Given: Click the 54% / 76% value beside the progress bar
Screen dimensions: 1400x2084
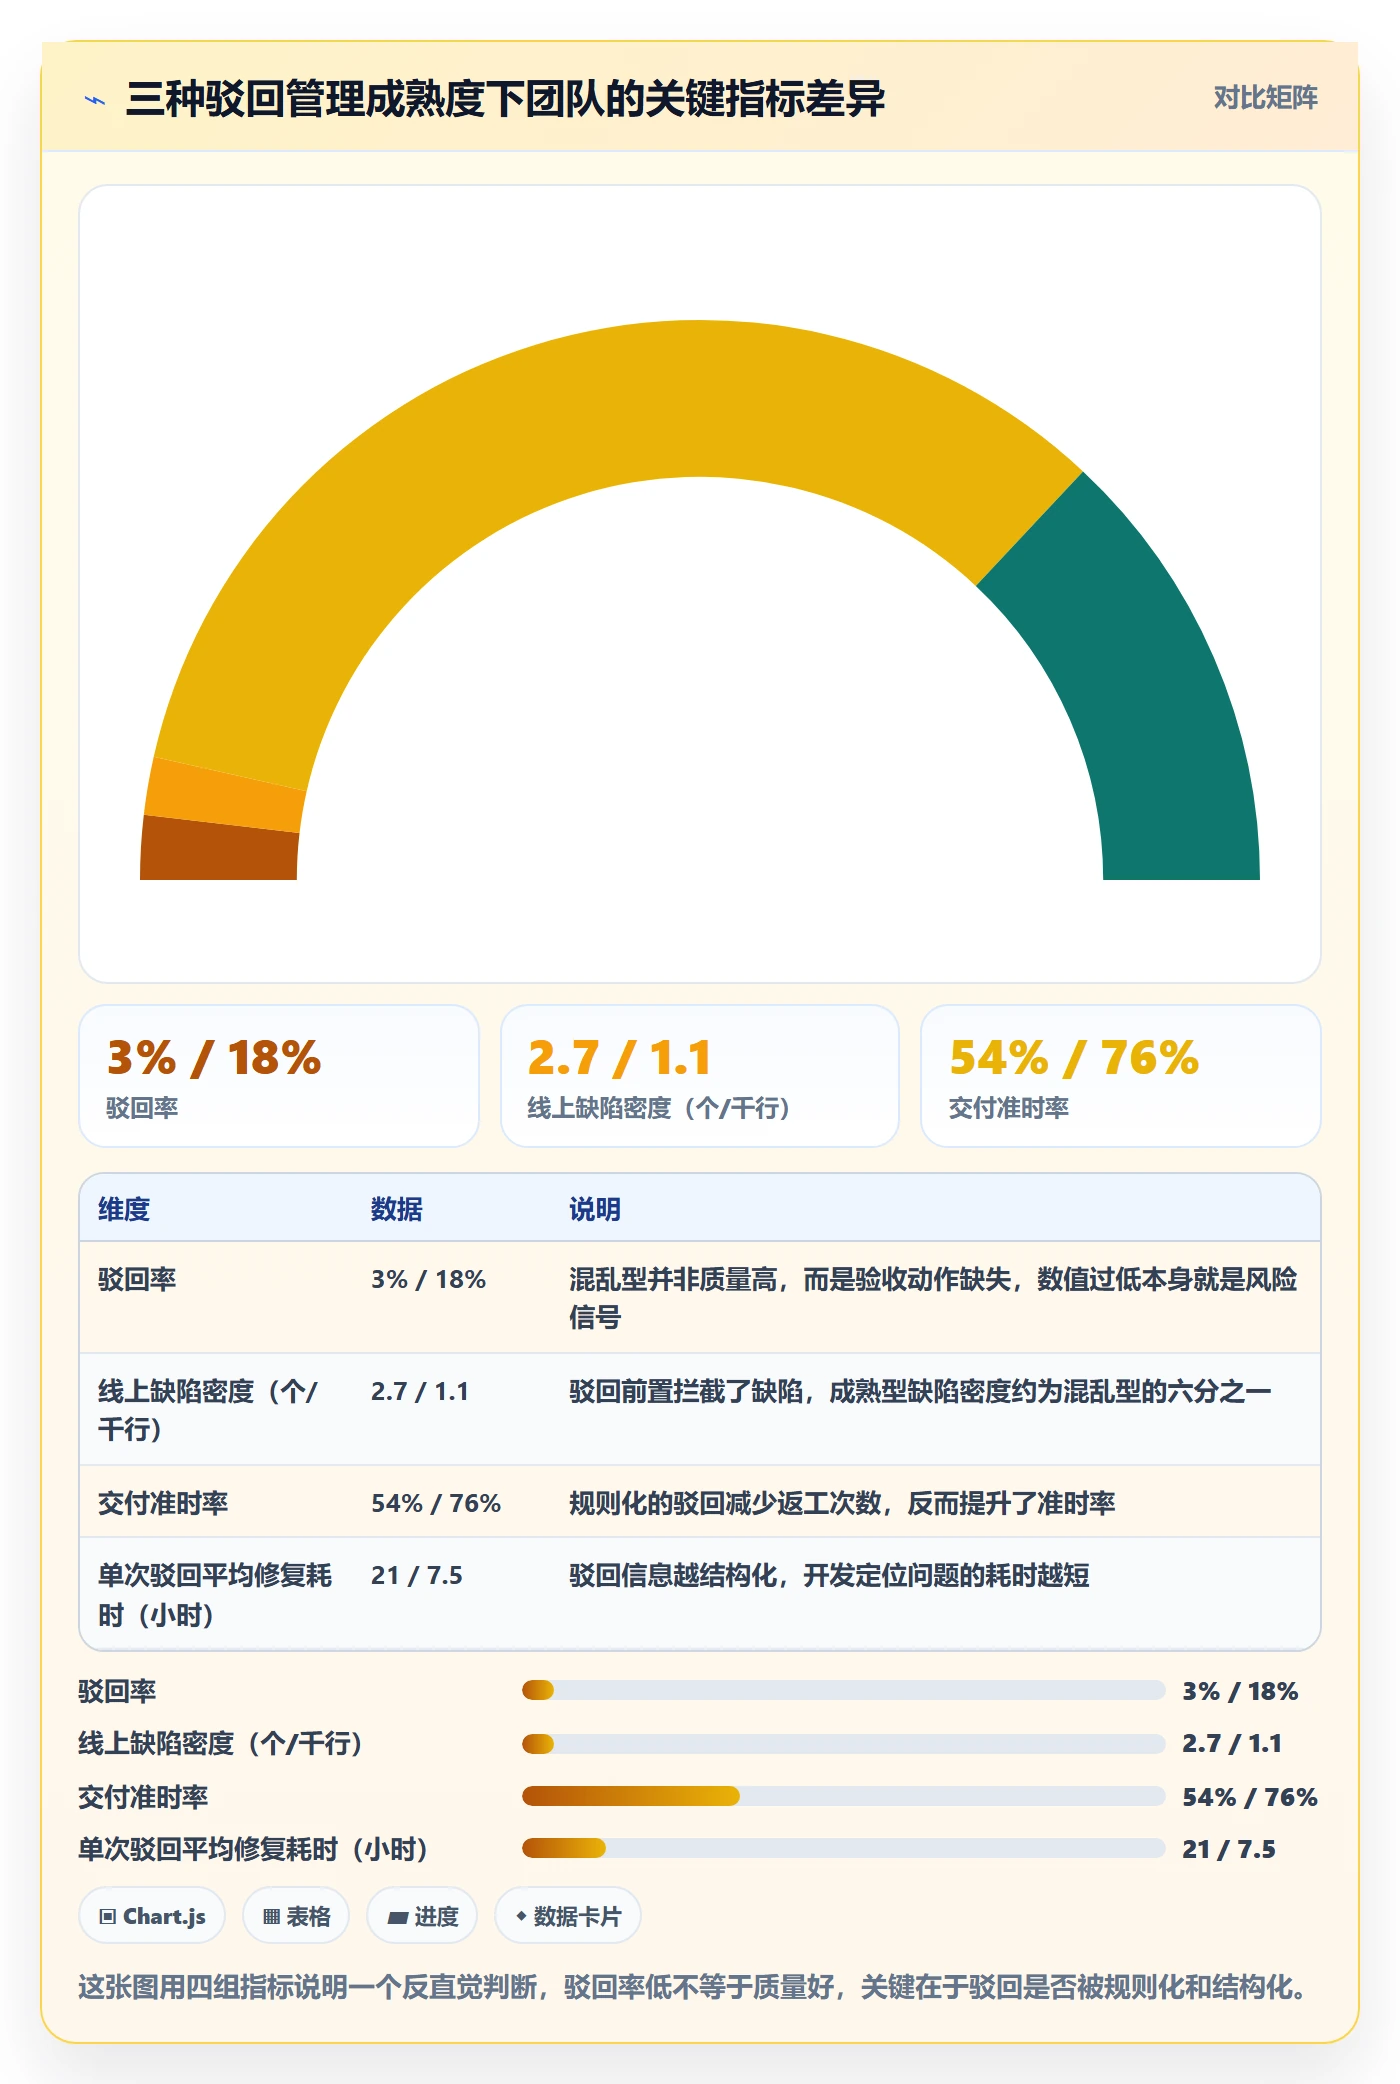Looking at the screenshot, I should 1250,1797.
